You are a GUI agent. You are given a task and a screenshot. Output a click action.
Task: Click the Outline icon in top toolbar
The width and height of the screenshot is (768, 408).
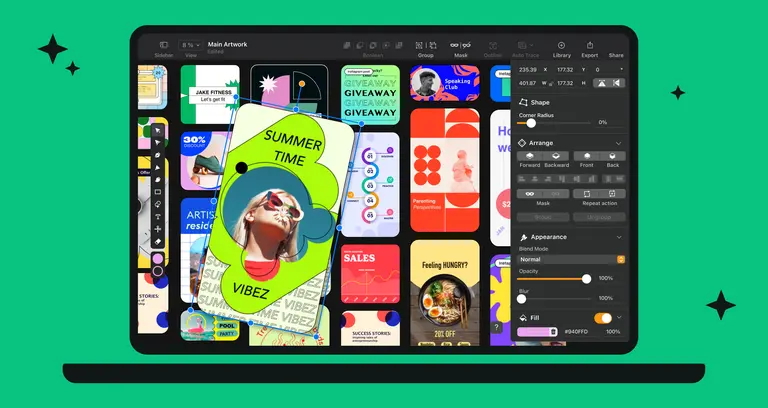pos(493,45)
